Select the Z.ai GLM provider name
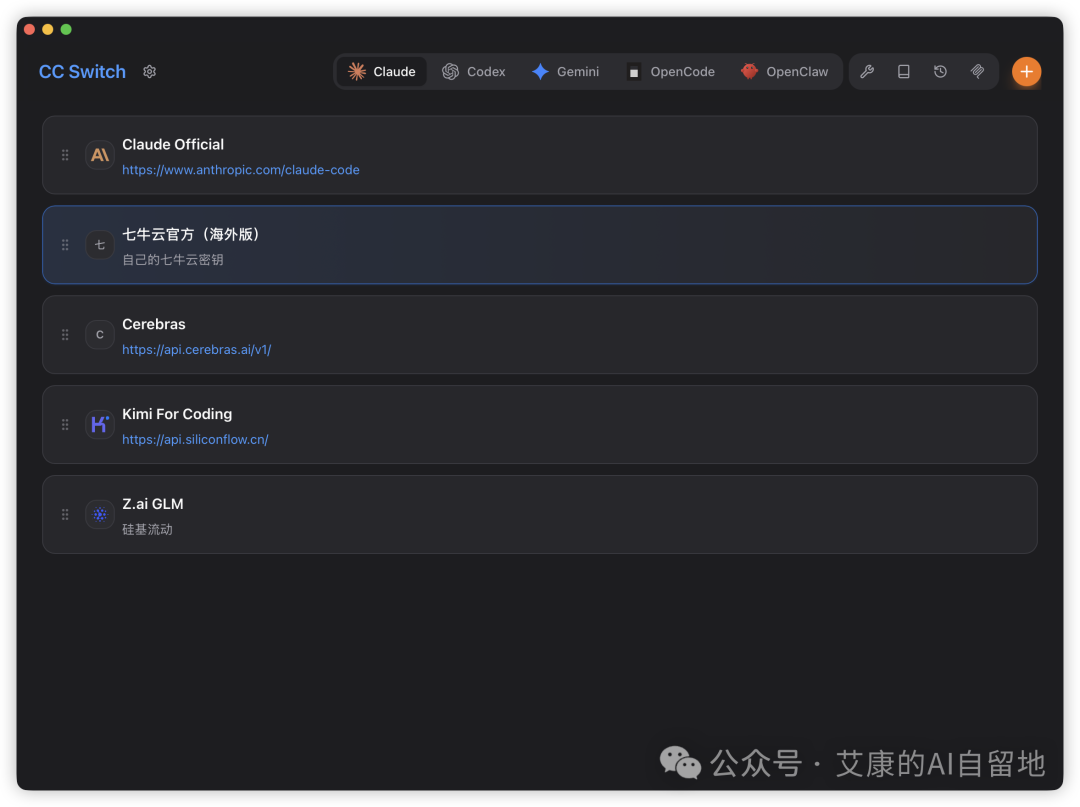1080x807 pixels. pyautogui.click(x=153, y=504)
